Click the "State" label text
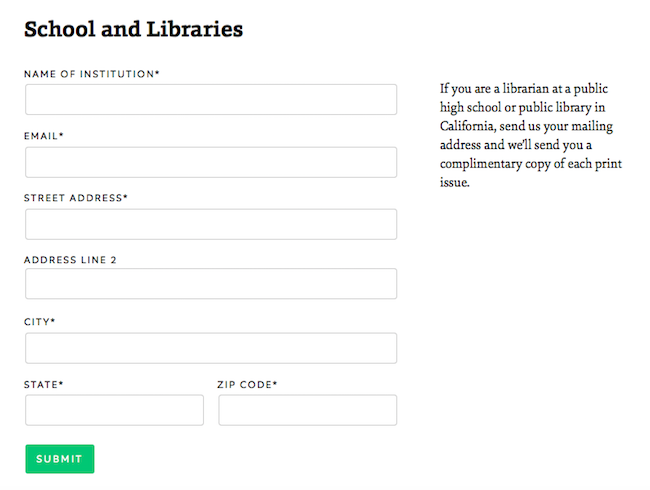The height and width of the screenshot is (490, 650). point(42,384)
